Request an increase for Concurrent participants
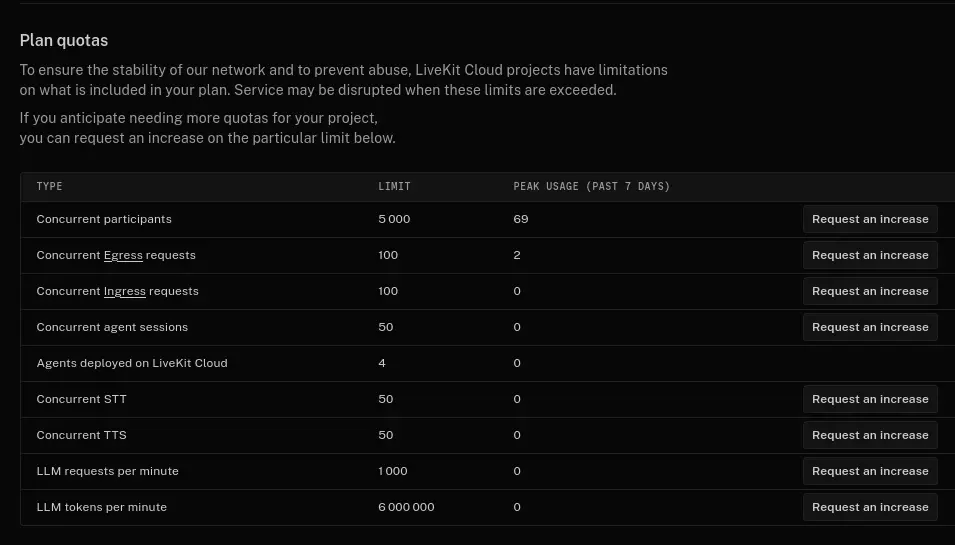This screenshot has width=955, height=545. click(870, 219)
